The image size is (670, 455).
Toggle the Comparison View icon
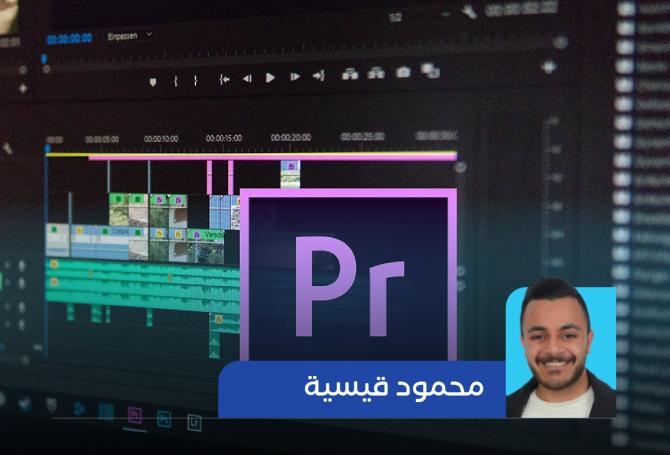[x=430, y=70]
